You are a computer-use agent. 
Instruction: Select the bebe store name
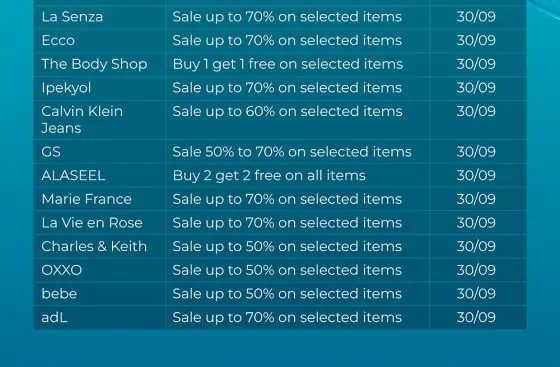(x=59, y=293)
